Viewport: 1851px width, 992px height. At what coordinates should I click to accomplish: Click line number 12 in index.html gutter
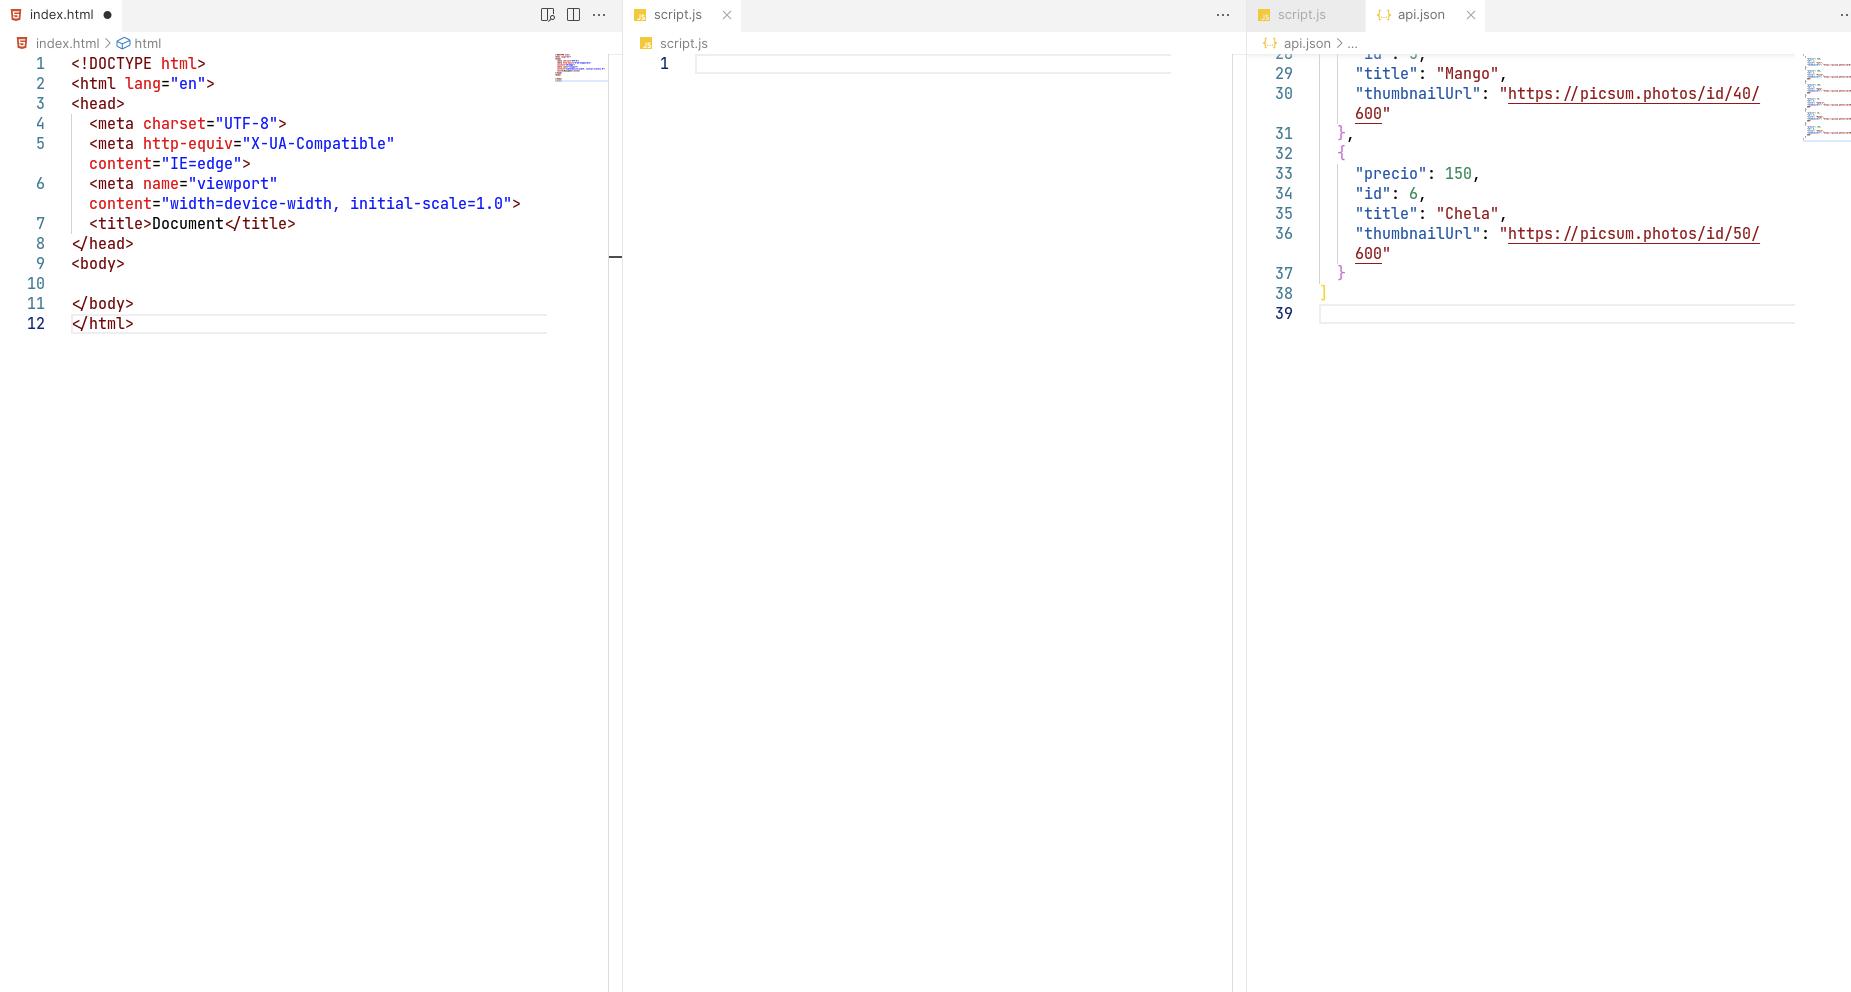pyautogui.click(x=36, y=324)
